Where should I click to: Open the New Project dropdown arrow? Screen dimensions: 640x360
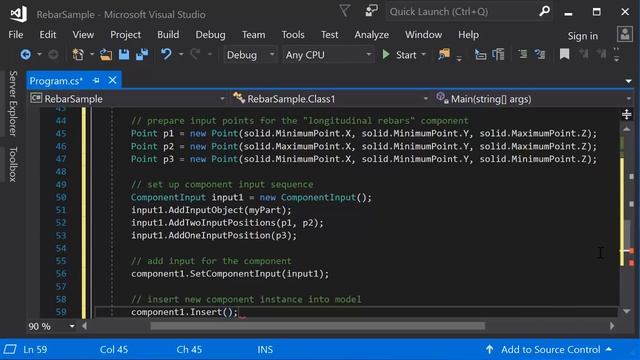pyautogui.click(x=91, y=54)
